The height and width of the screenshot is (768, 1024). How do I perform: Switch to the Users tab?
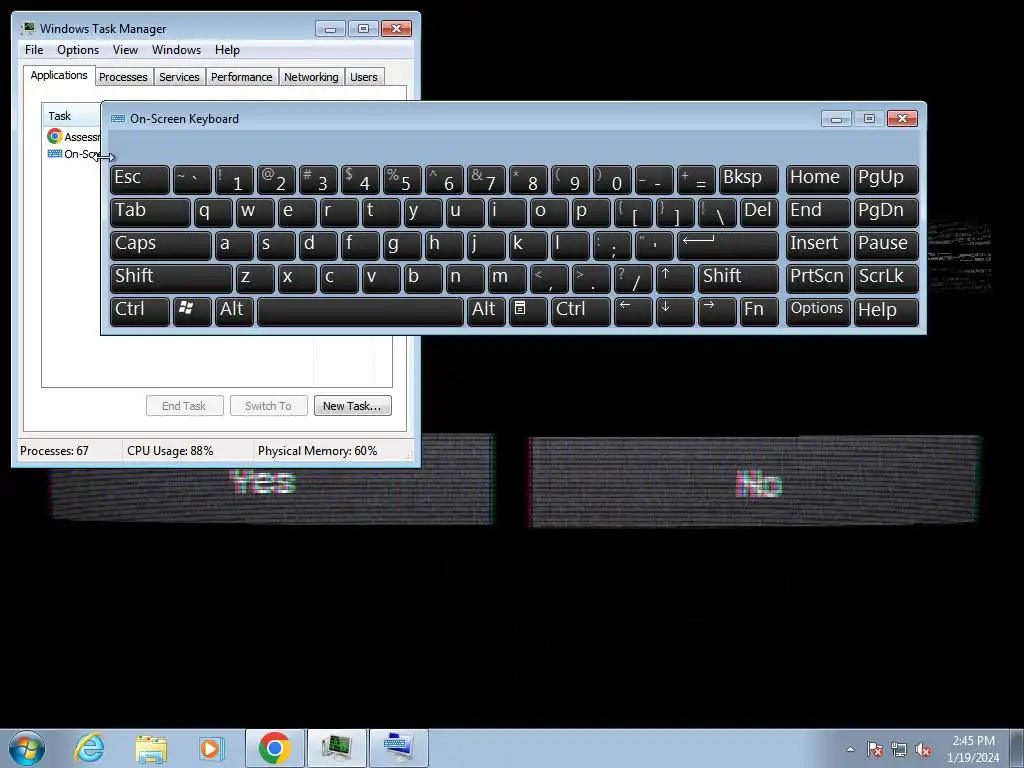pos(364,77)
